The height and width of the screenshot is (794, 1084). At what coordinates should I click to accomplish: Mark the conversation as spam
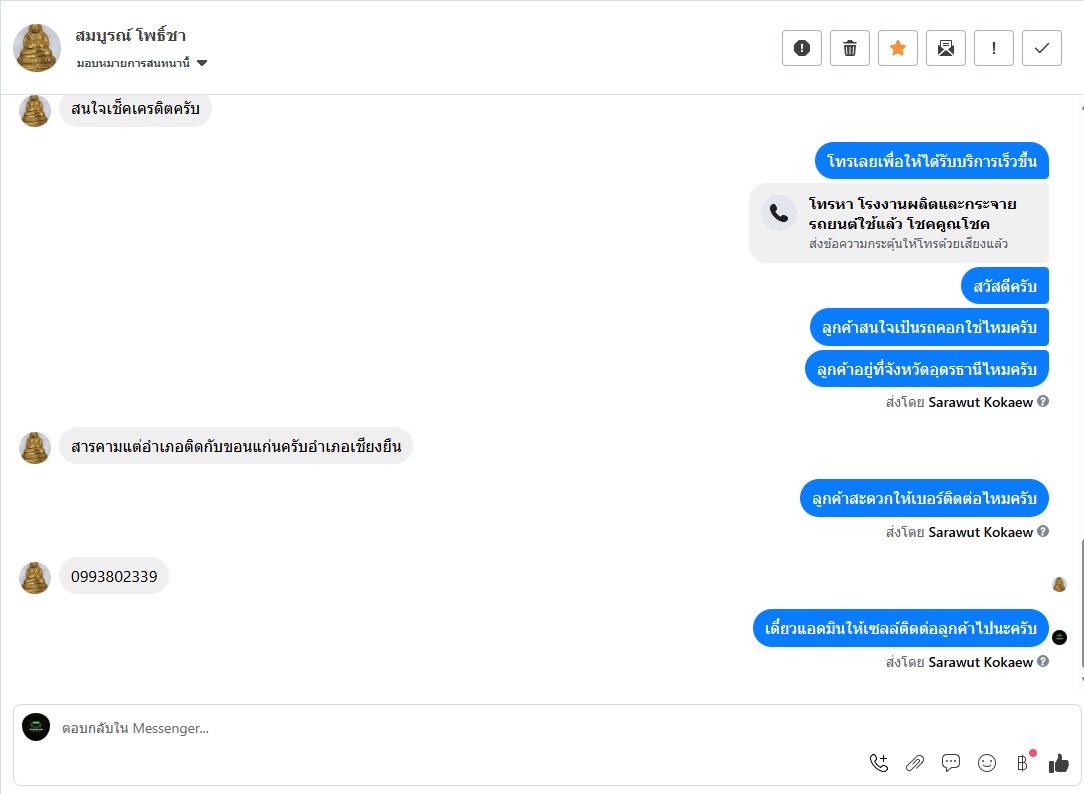[x=802, y=48]
